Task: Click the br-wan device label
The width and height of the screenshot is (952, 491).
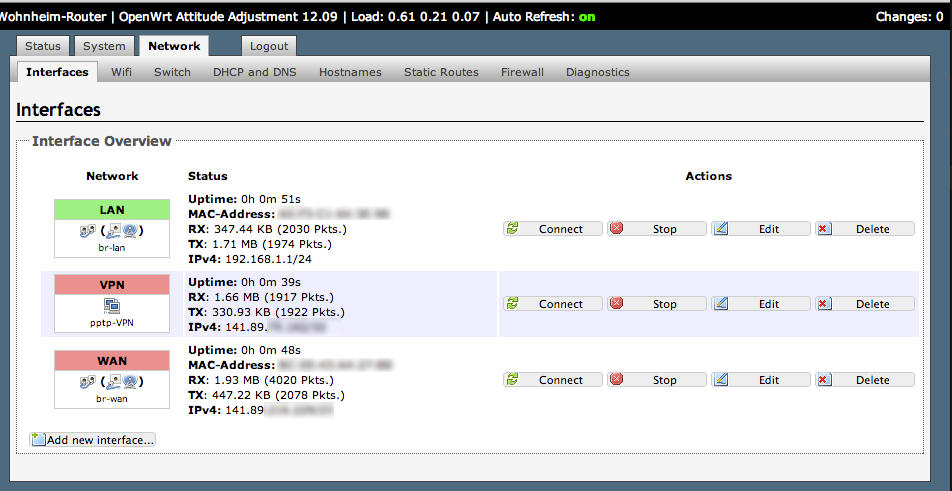Action: pyautogui.click(x=112, y=399)
